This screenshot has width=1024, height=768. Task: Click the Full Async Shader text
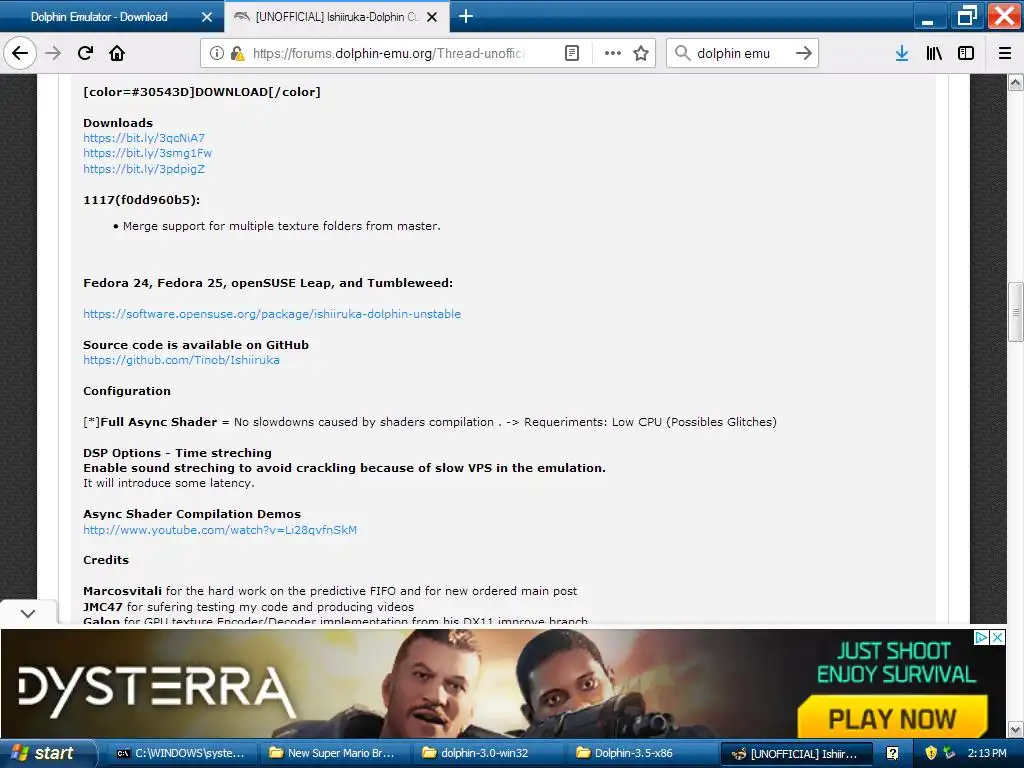click(159, 422)
